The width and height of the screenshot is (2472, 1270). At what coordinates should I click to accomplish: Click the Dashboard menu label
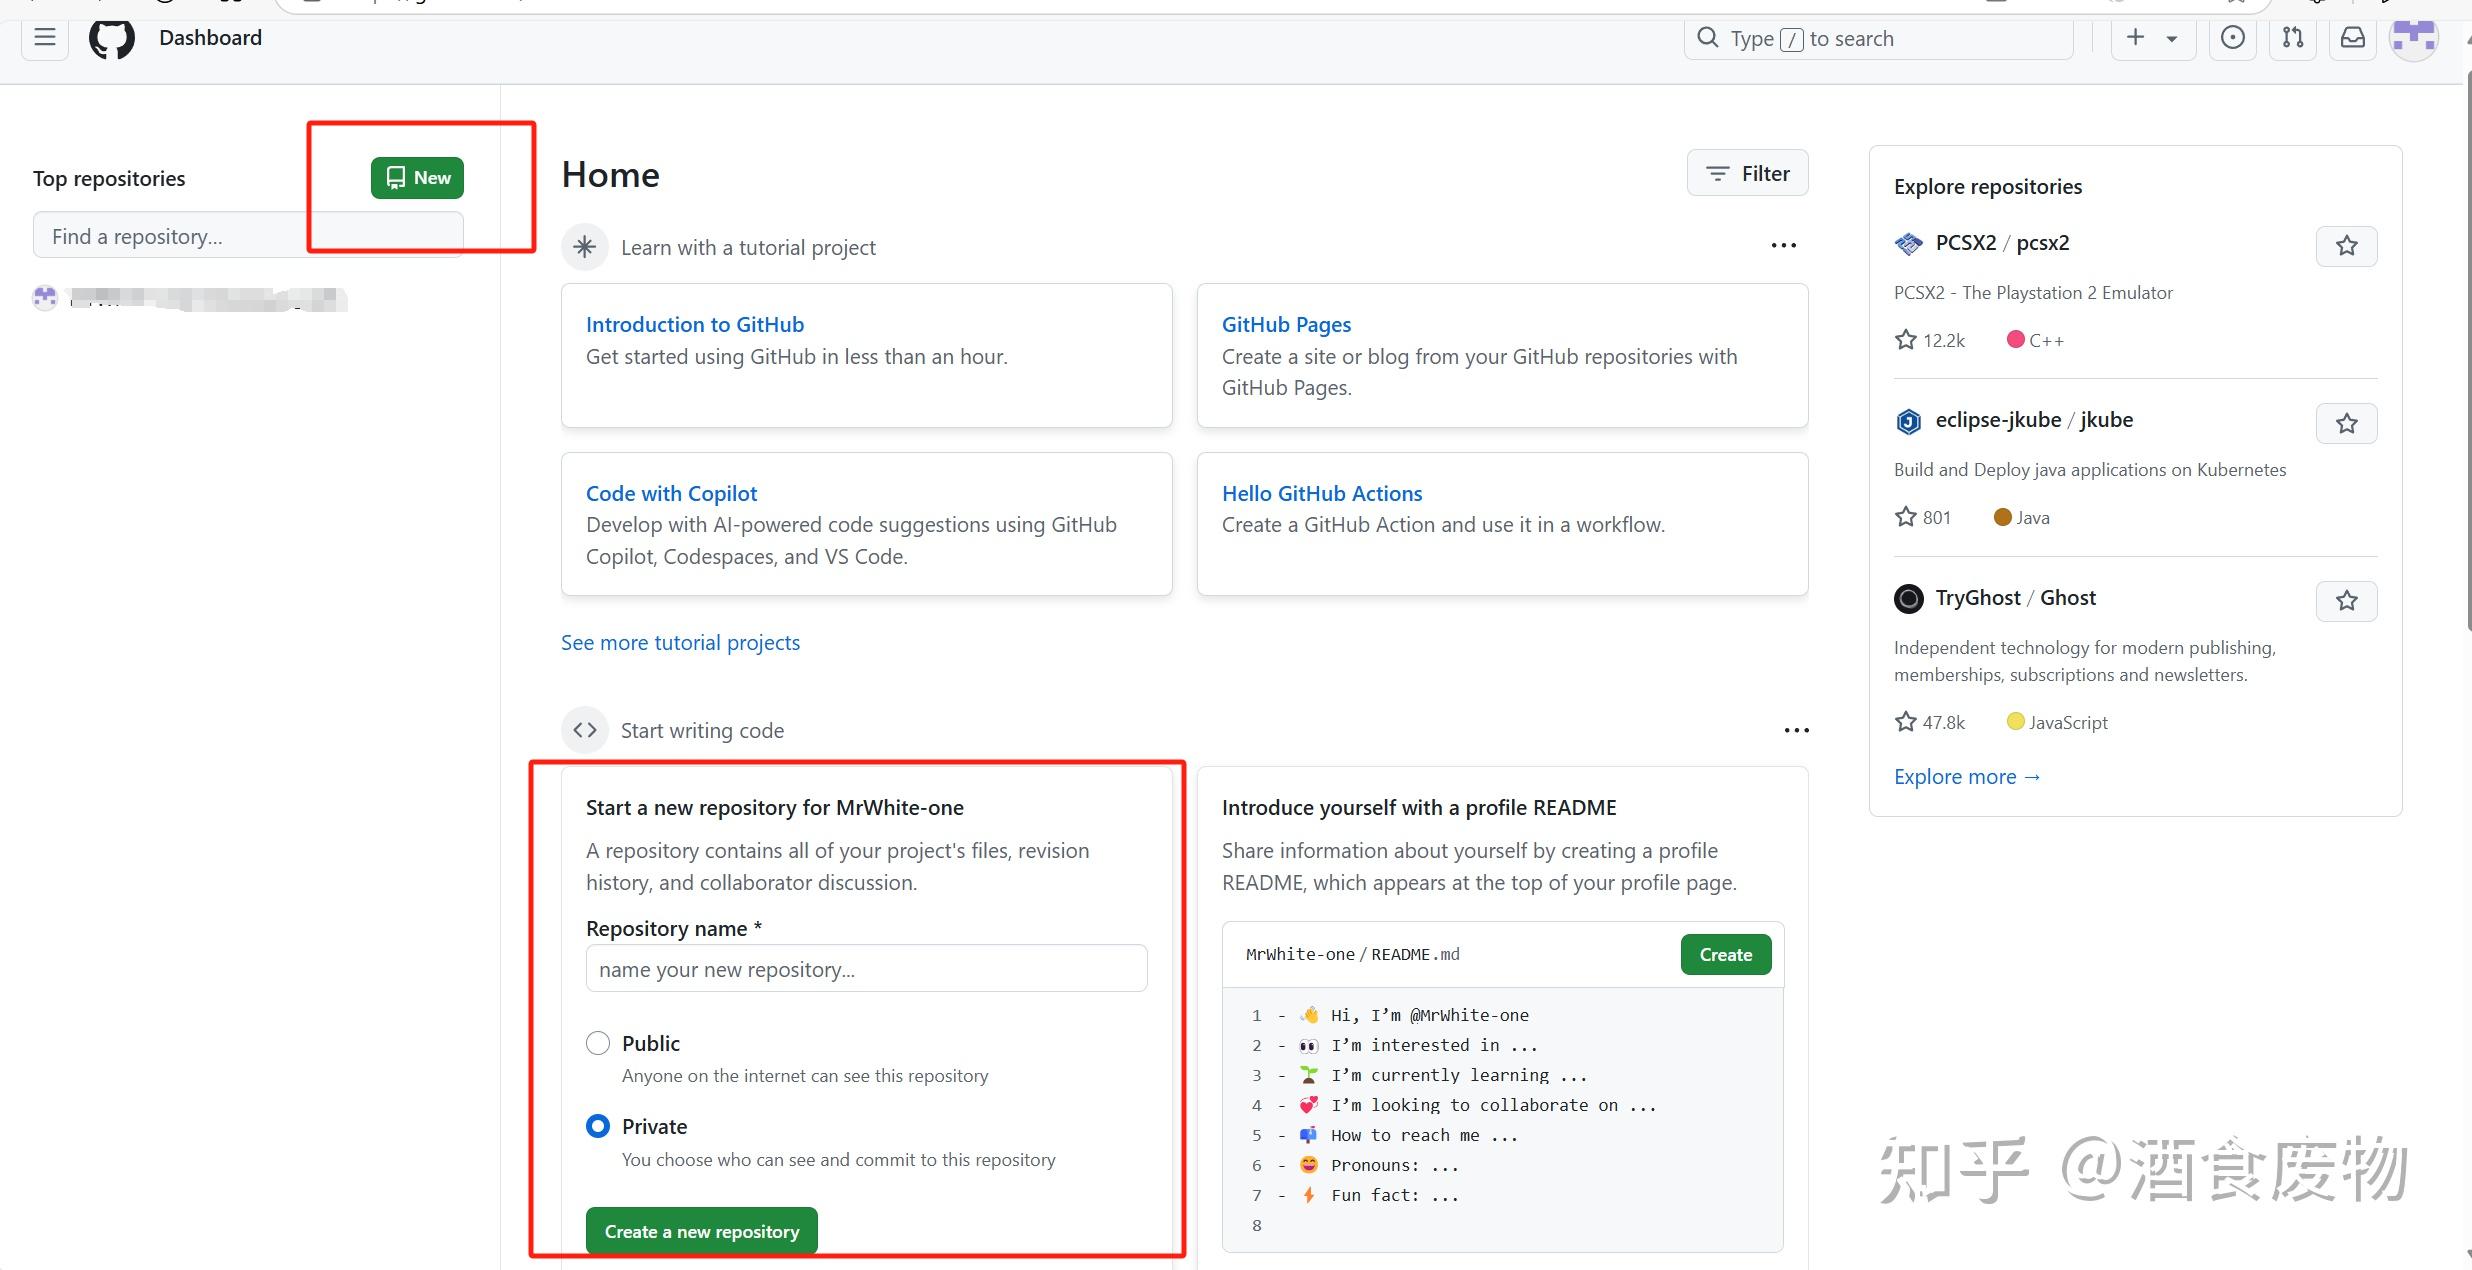tap(210, 37)
